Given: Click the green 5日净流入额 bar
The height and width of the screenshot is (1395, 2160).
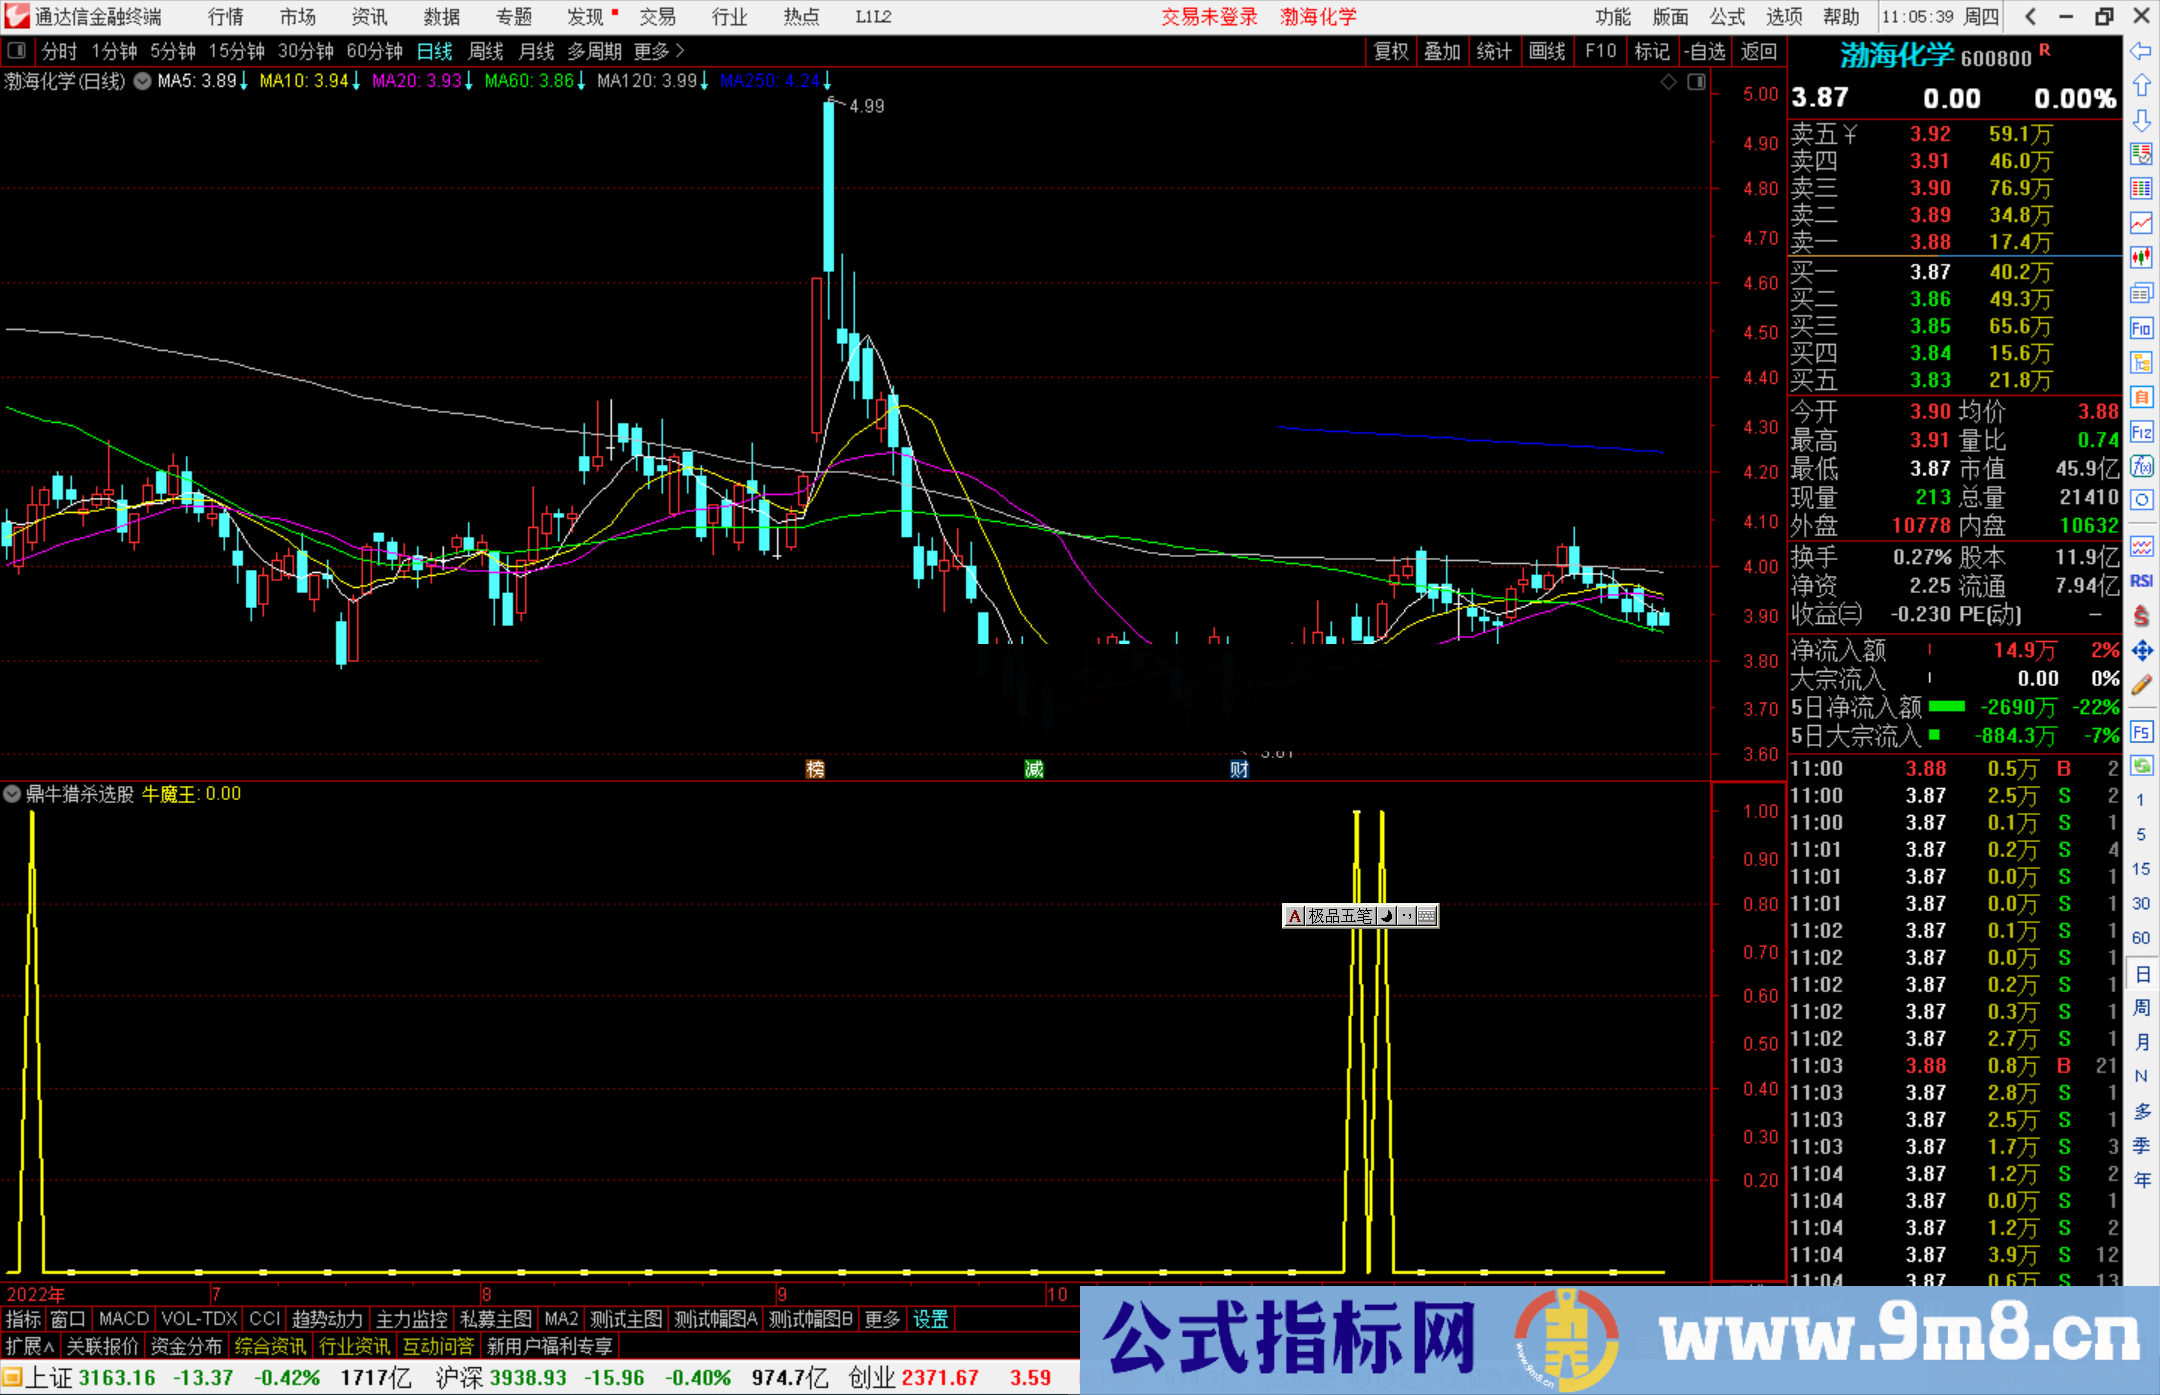Looking at the screenshot, I should click(x=1947, y=707).
